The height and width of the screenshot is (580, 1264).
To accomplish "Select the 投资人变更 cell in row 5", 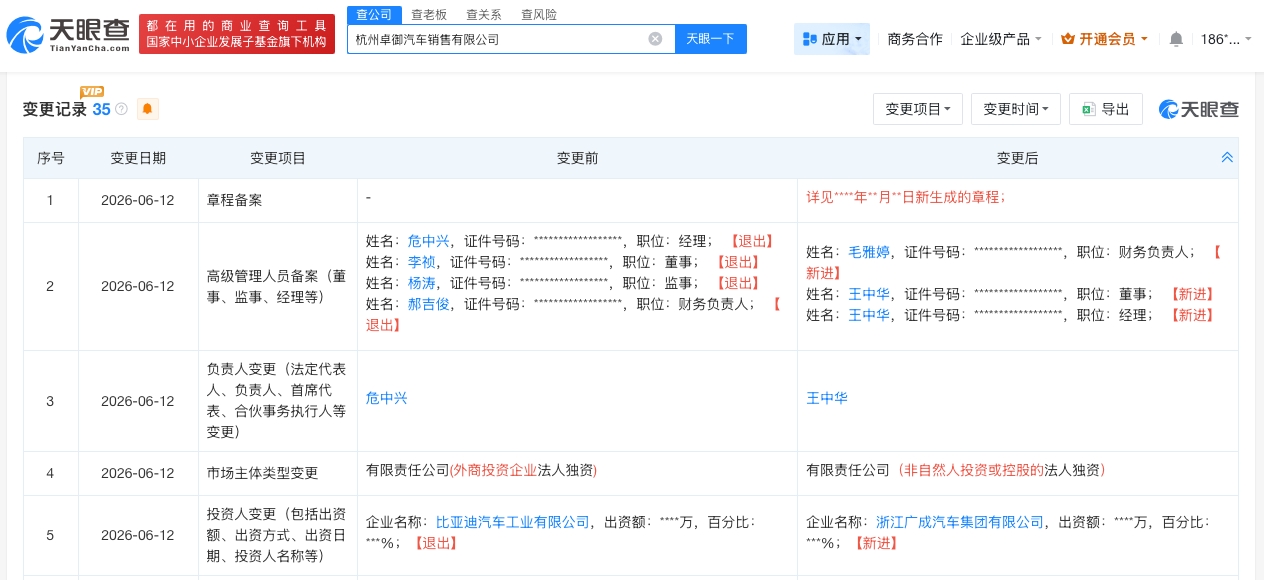I will click(277, 535).
